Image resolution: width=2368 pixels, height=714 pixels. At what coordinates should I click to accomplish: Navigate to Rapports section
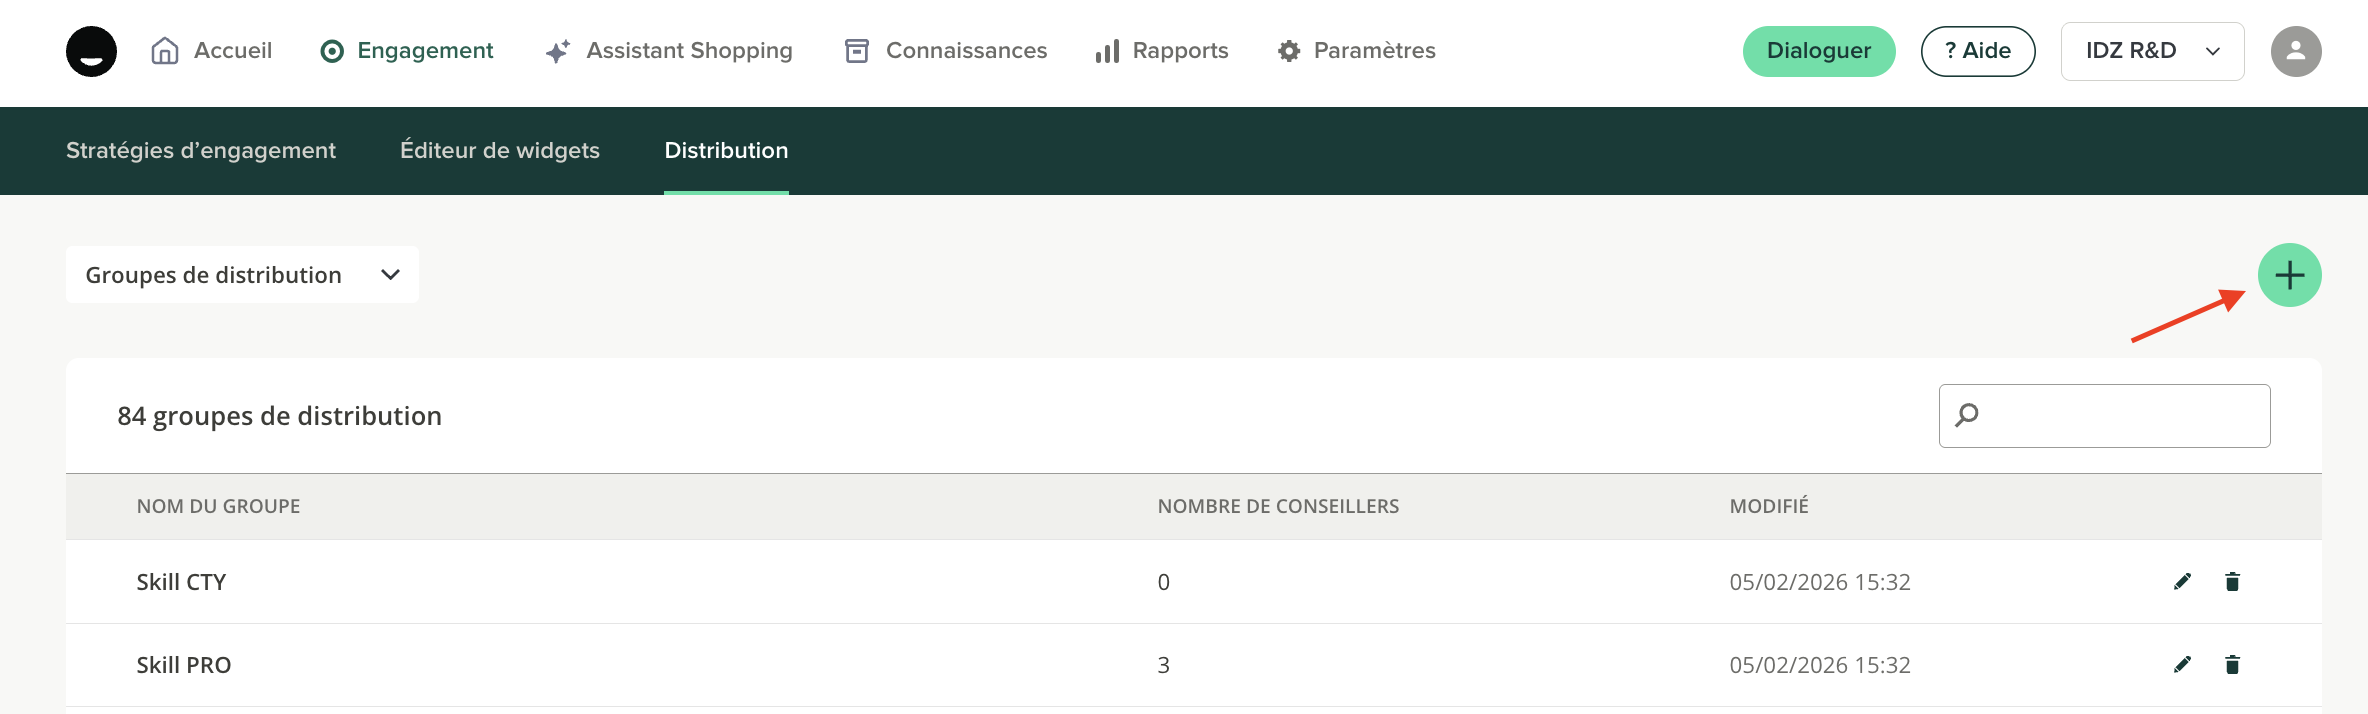[x=1162, y=51]
